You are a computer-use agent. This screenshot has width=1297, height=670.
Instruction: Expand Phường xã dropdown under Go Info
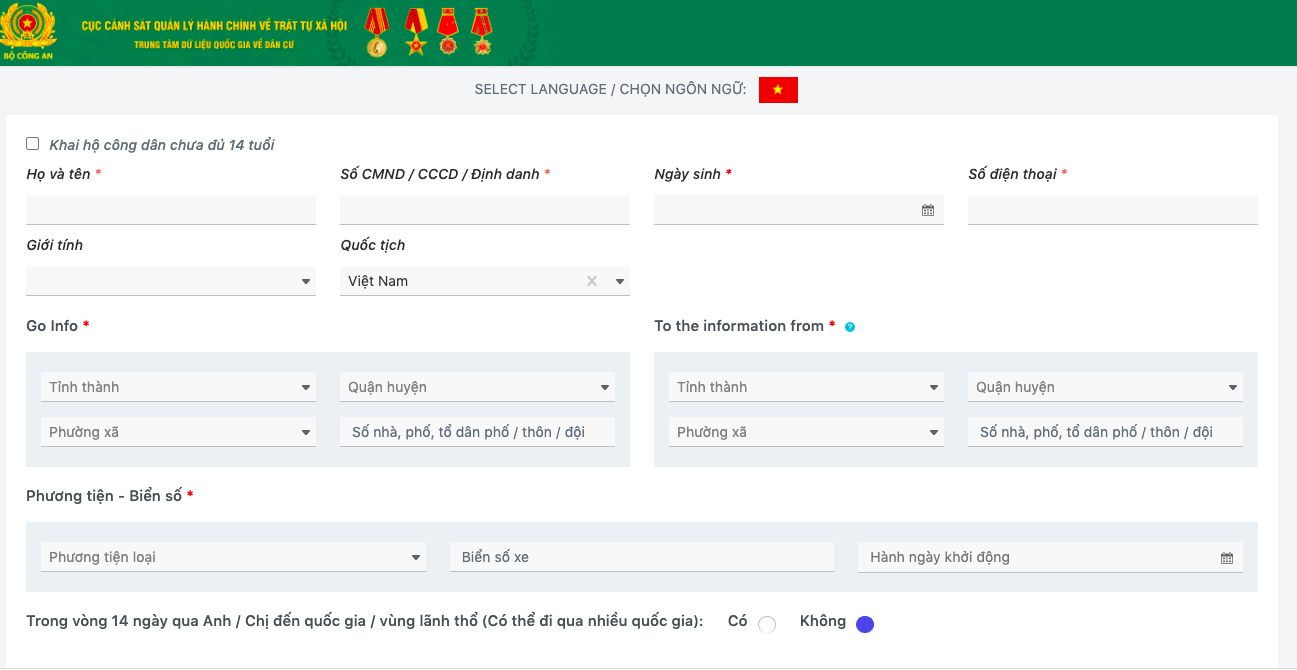pyautogui.click(x=178, y=432)
